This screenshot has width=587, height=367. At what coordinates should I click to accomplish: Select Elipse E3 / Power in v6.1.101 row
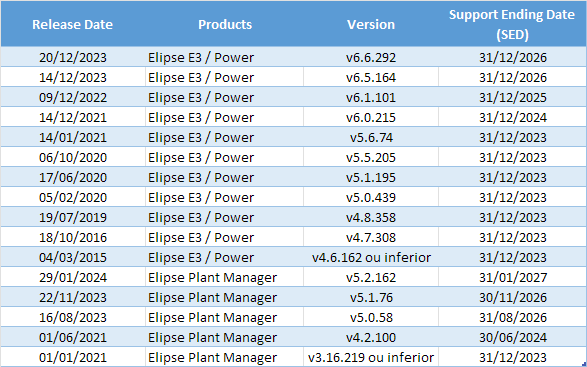click(x=201, y=97)
